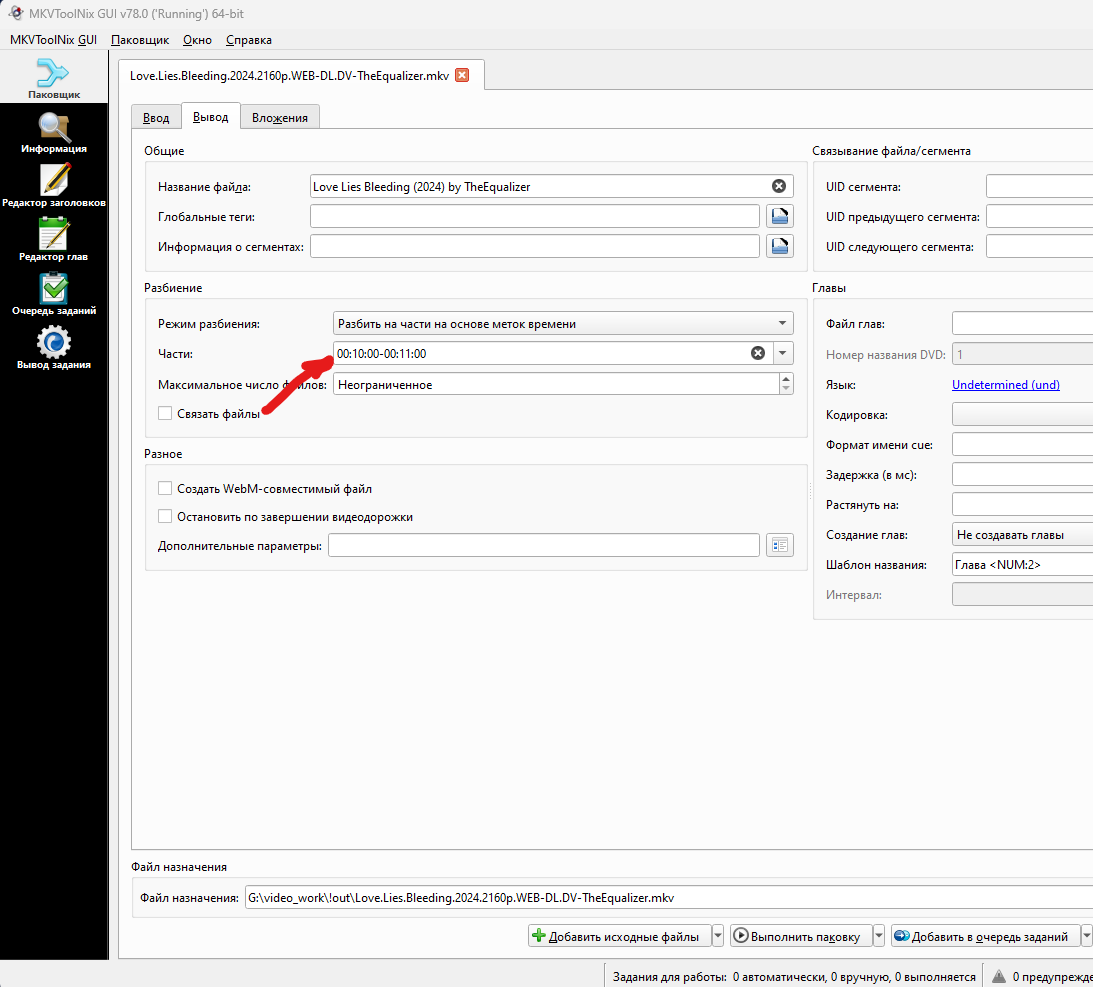Expand the Создание глав dropdown
Viewport: 1093px width, 987px height.
point(1020,535)
